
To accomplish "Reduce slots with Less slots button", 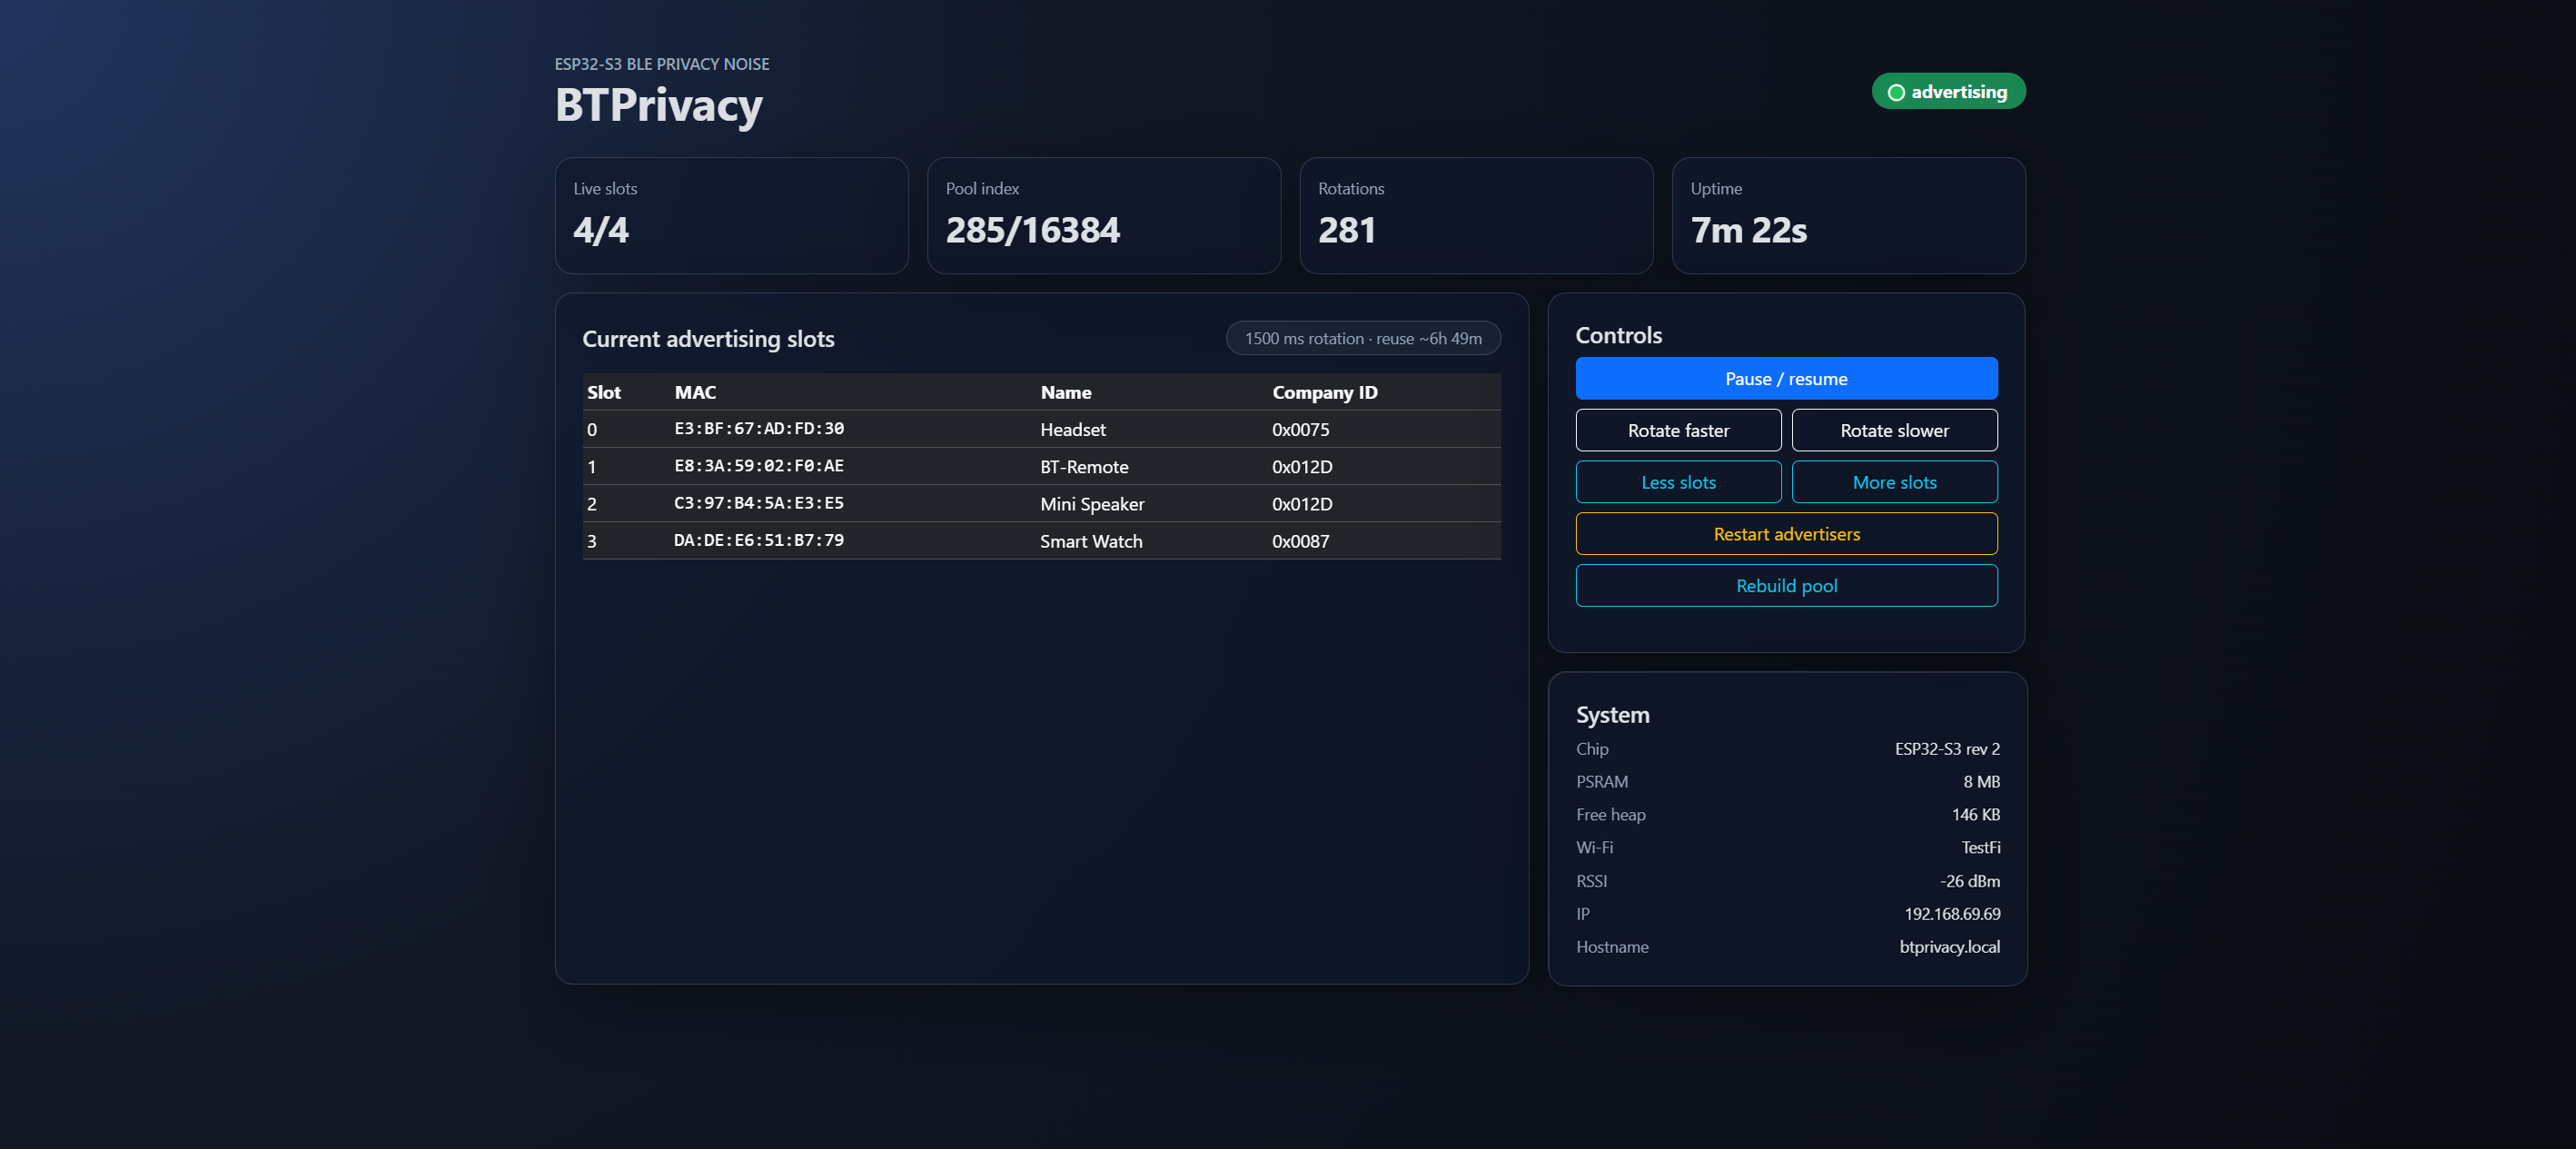I will pyautogui.click(x=1678, y=483).
